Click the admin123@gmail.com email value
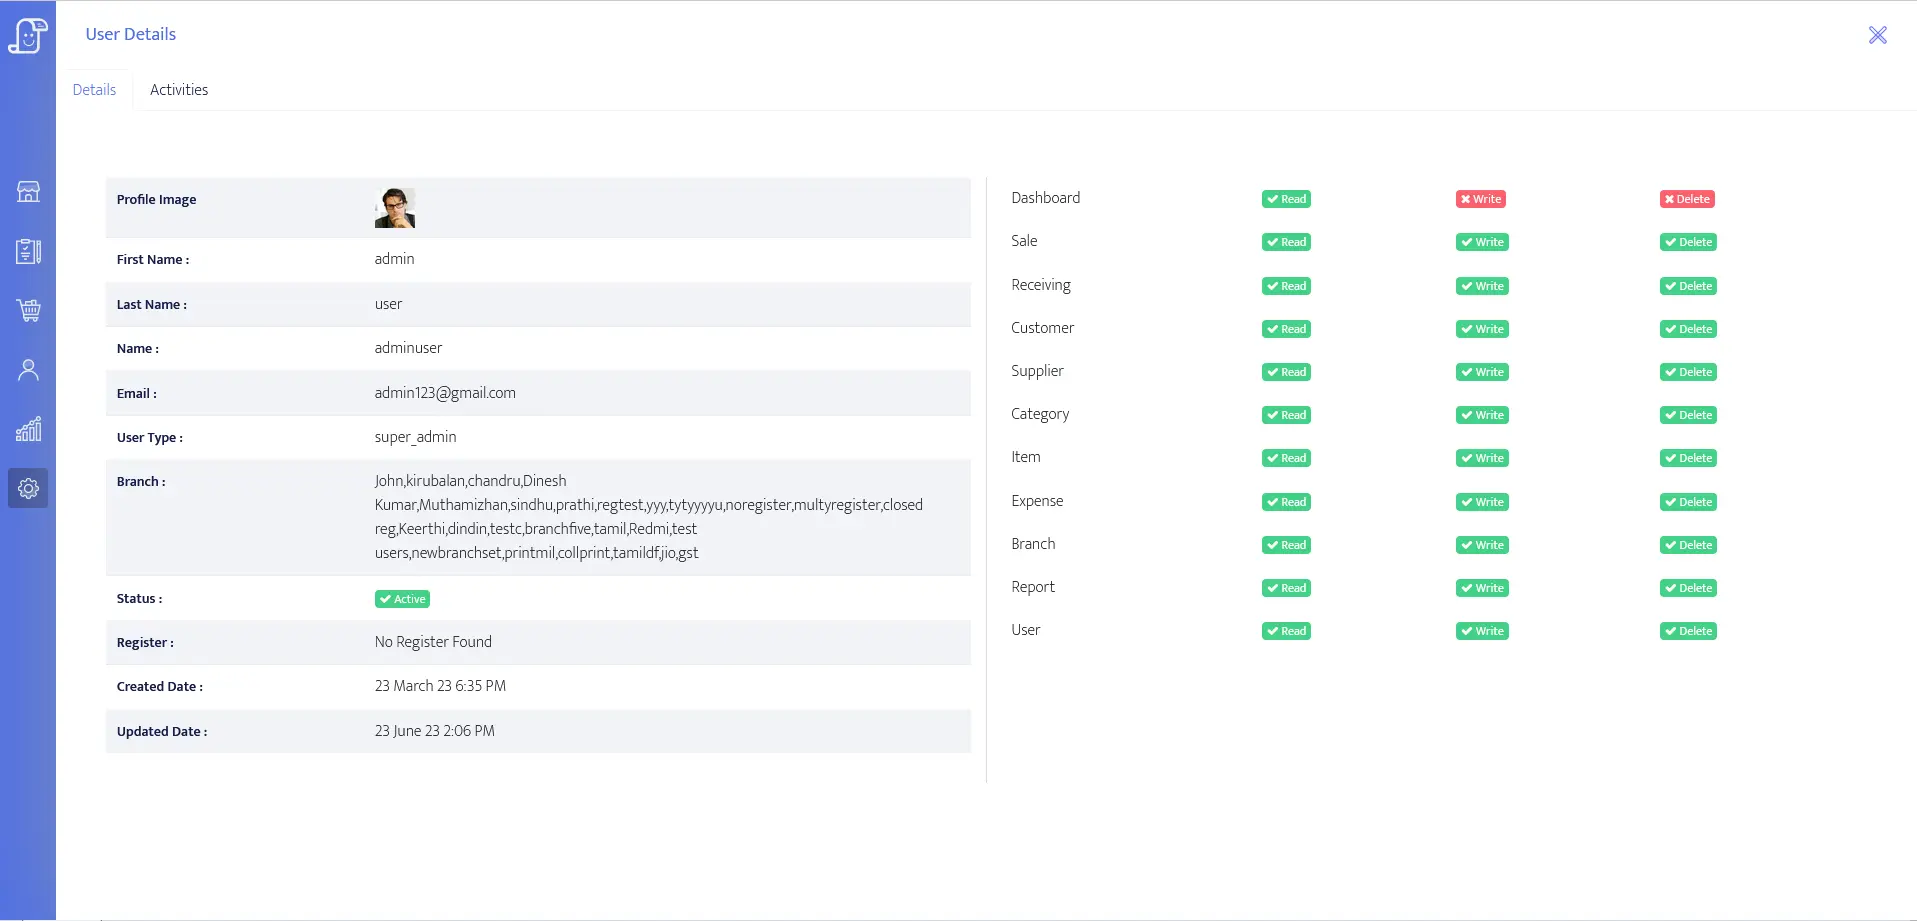 coord(445,393)
